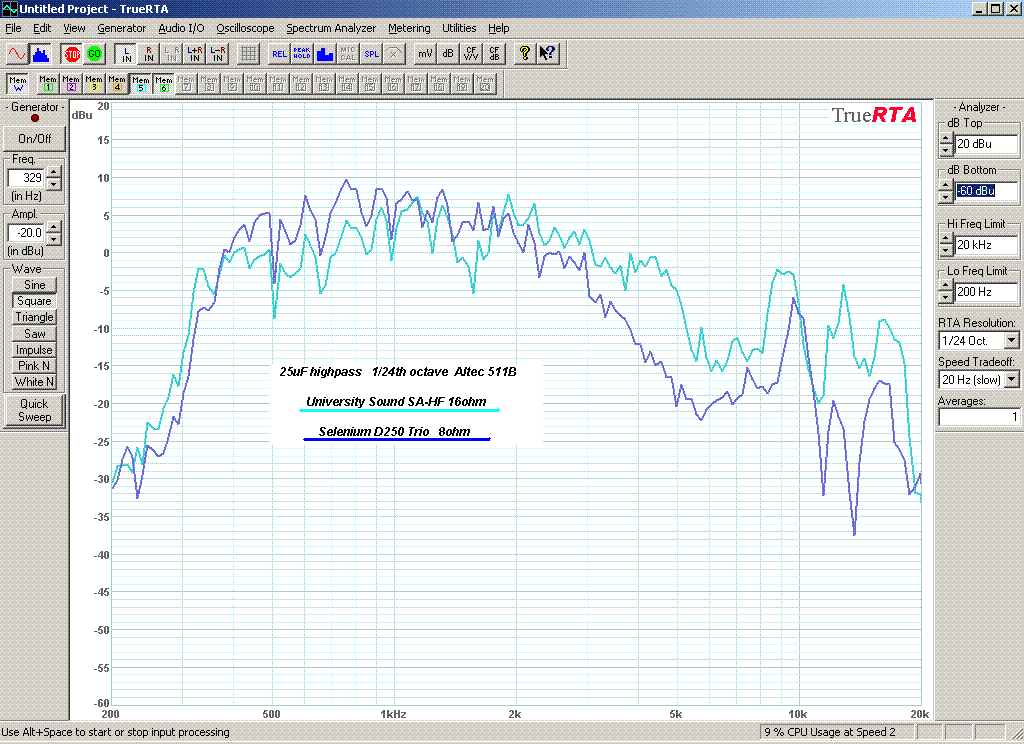Viewport: 1024px width, 744px height.
Task: Toggle Mem 4 memory trace
Action: pyautogui.click(x=117, y=84)
